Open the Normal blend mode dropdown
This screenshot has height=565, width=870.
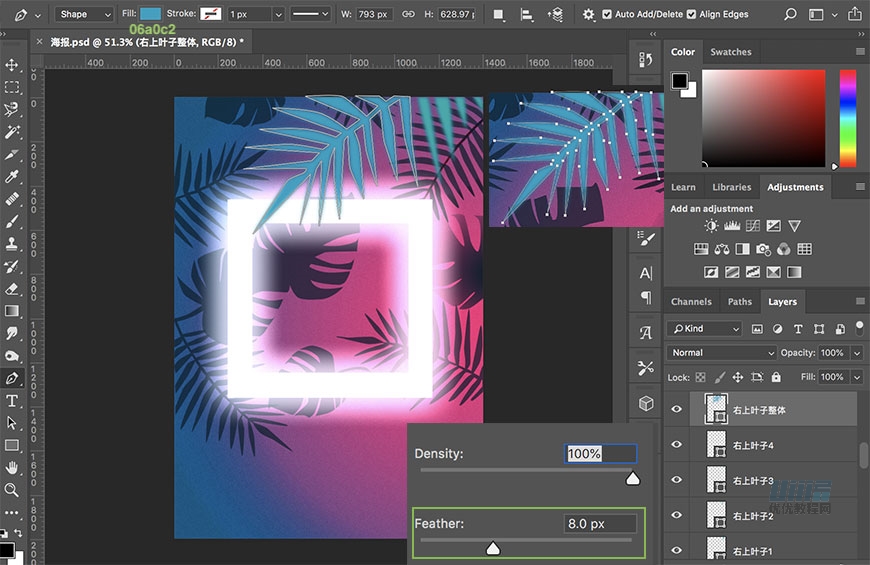722,353
